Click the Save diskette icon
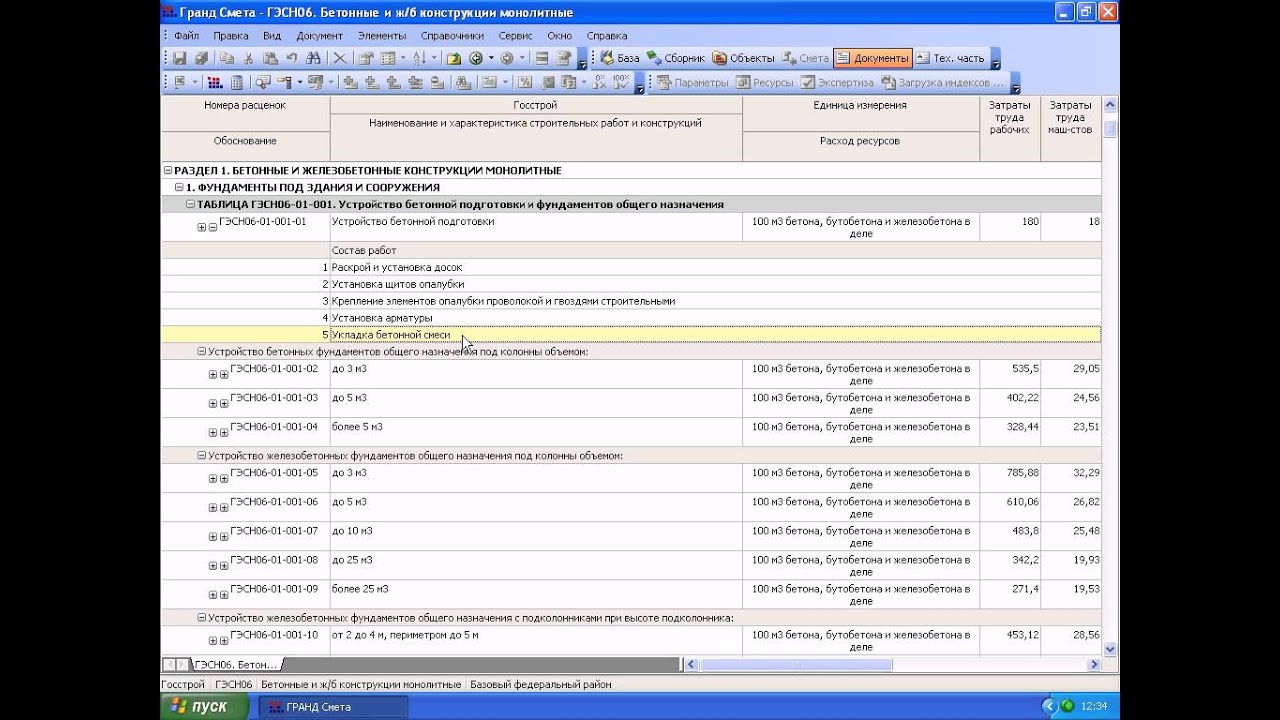Viewport: 1280px width, 720px height. tap(180, 58)
